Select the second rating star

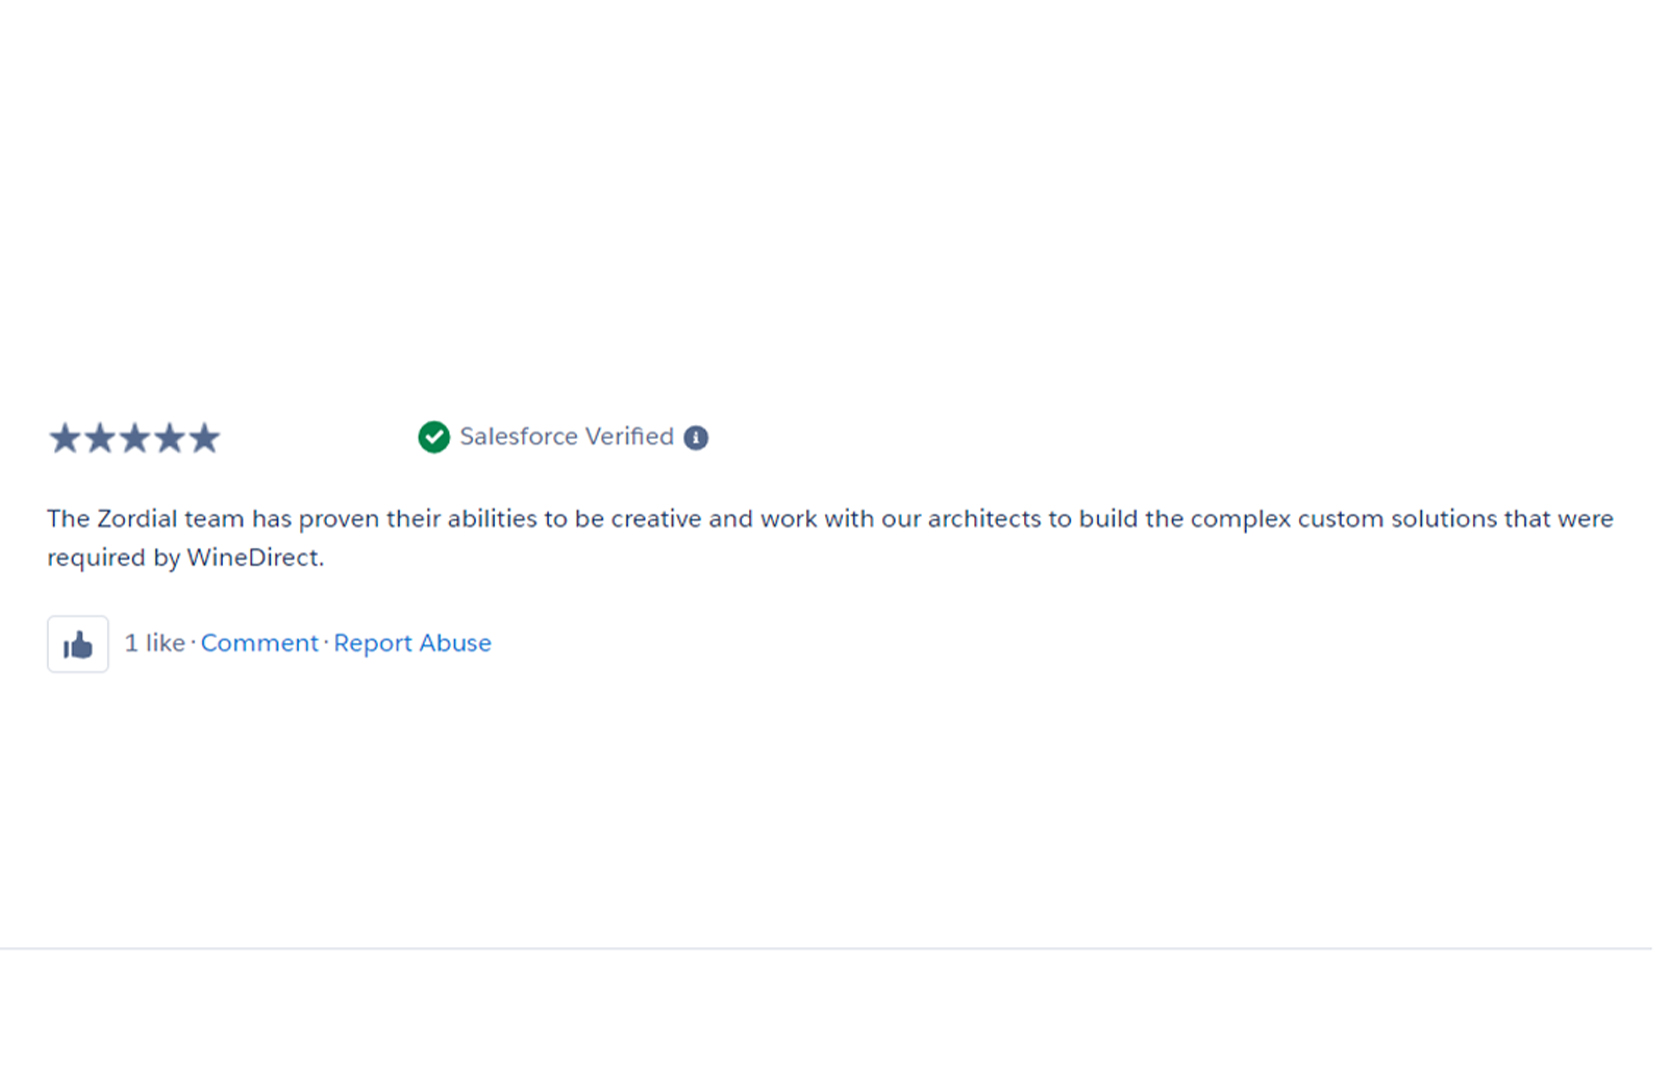click(x=98, y=437)
